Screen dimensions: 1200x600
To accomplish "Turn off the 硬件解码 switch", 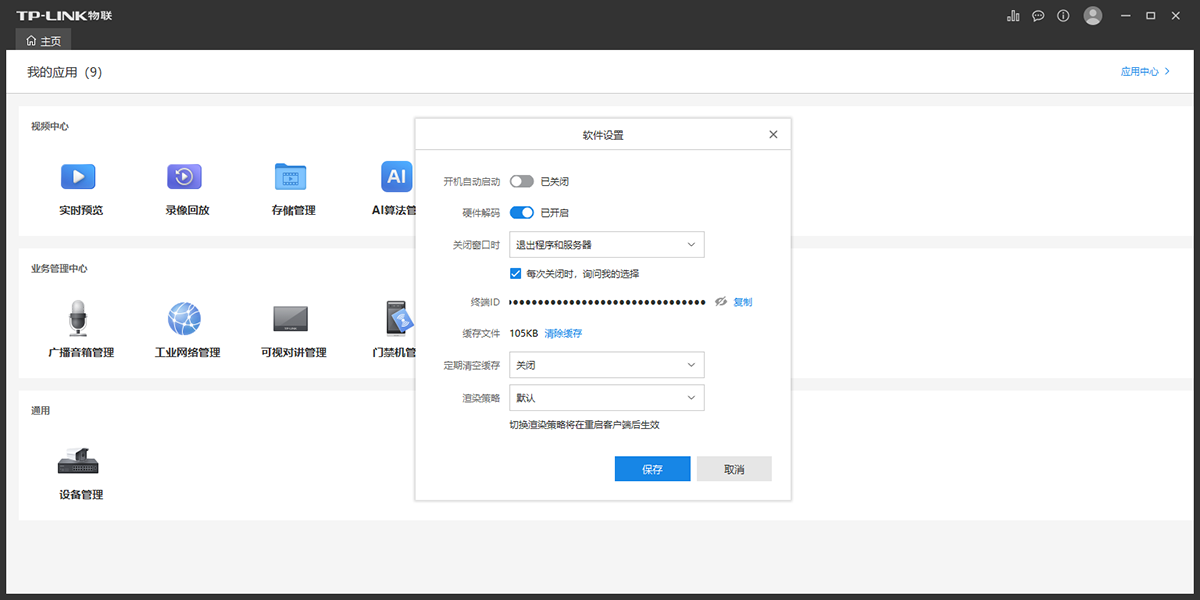I will (521, 213).
